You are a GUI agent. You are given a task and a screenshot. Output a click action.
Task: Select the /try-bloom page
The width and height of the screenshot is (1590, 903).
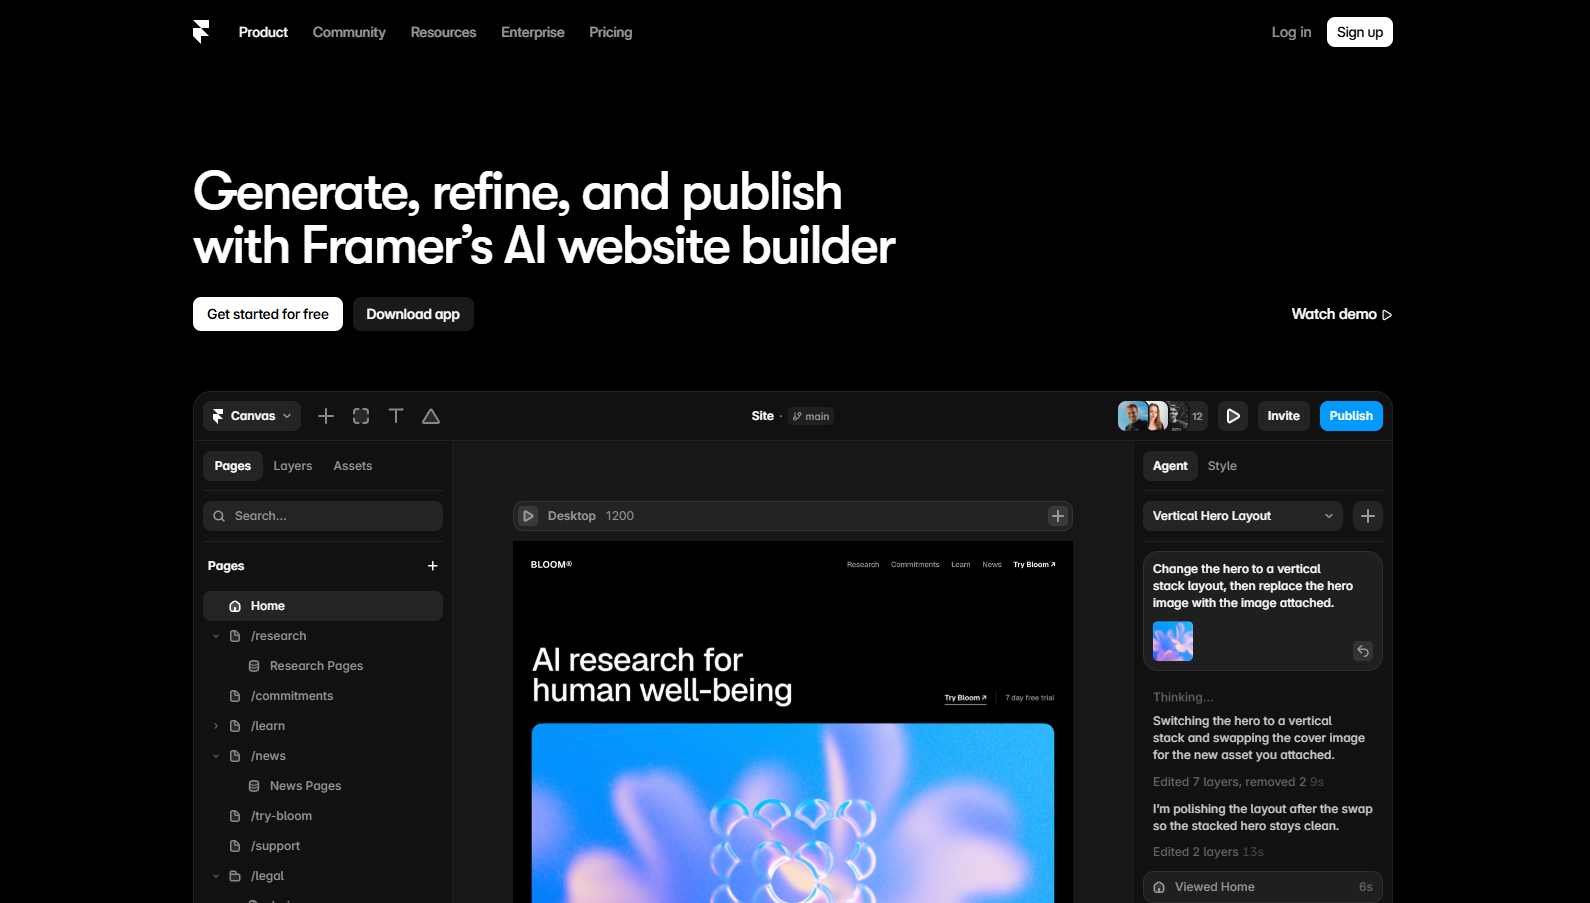click(x=281, y=816)
